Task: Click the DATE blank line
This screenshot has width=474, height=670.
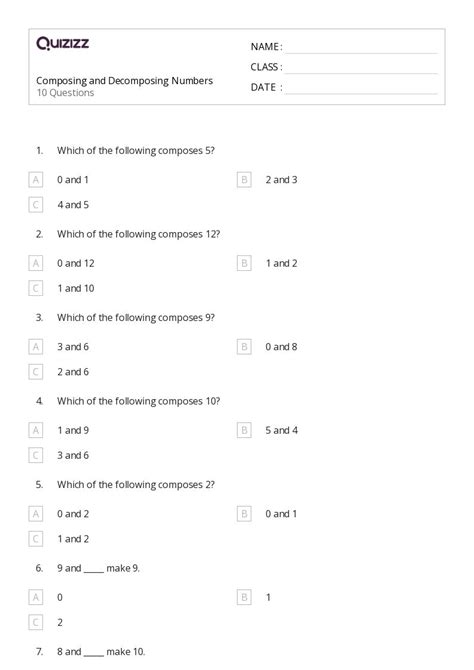Action: (x=362, y=93)
